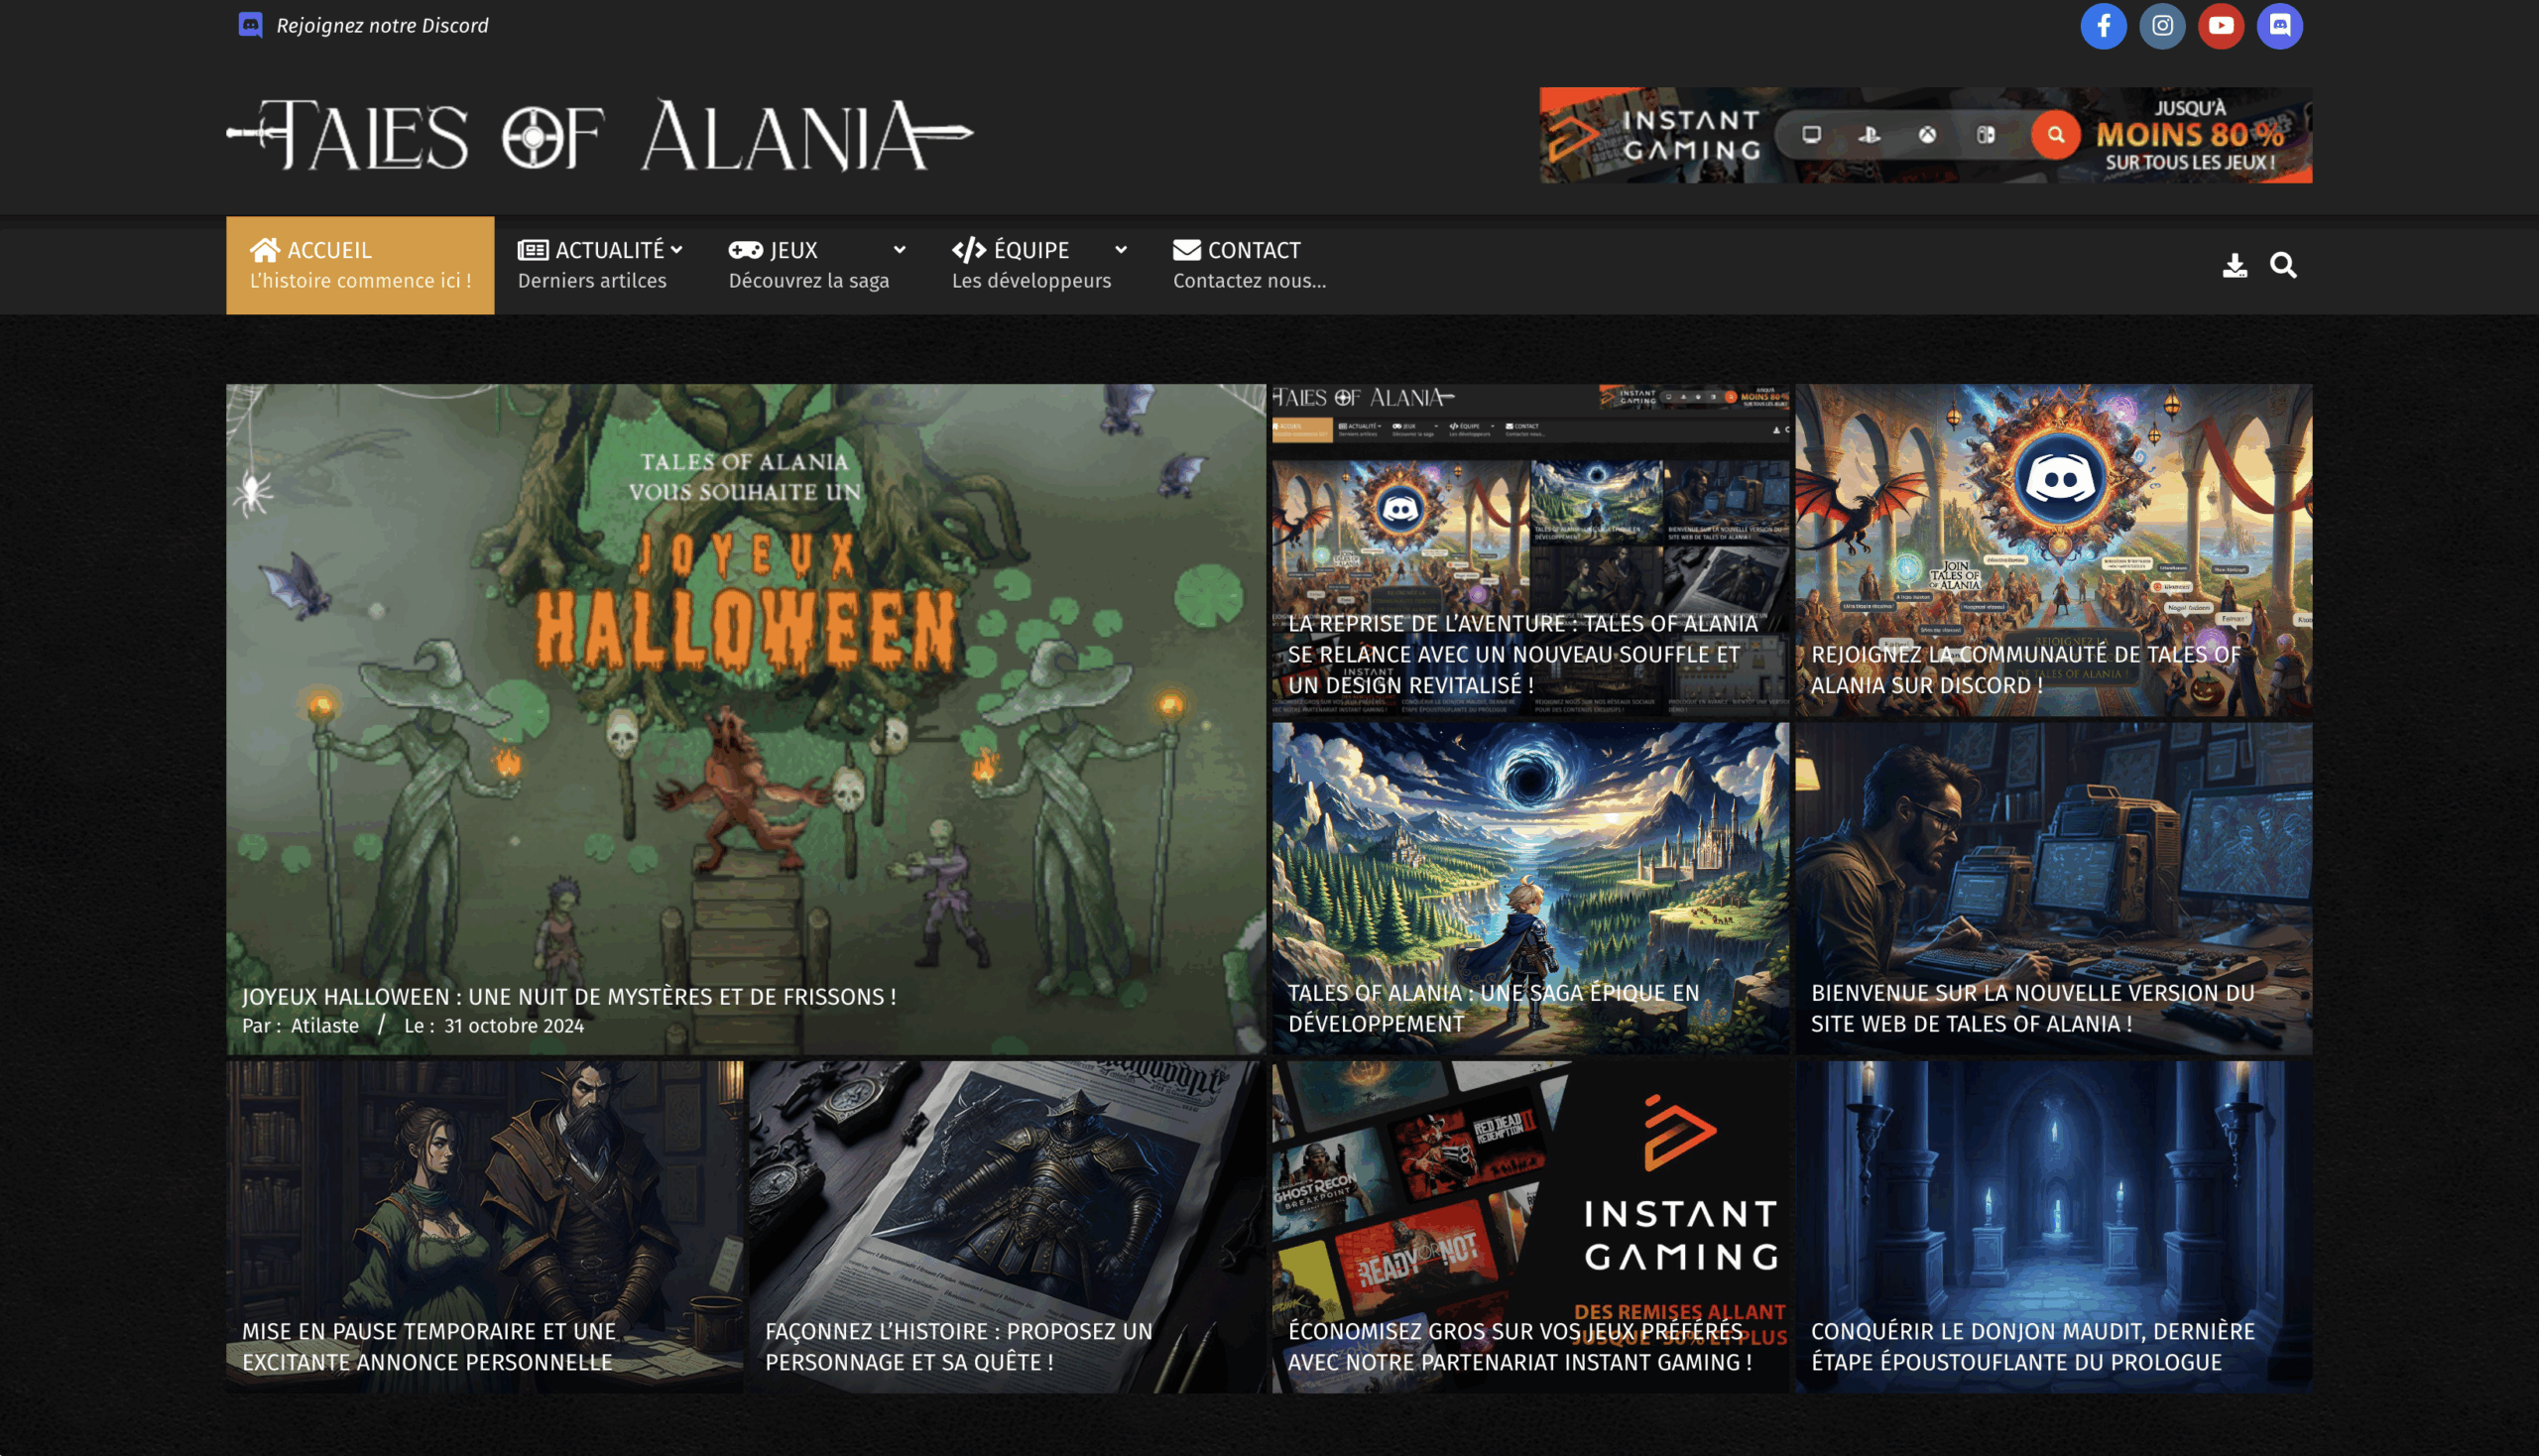Open Joyeux Halloween article title
Viewport: 2539px width, 1456px height.
click(569, 996)
